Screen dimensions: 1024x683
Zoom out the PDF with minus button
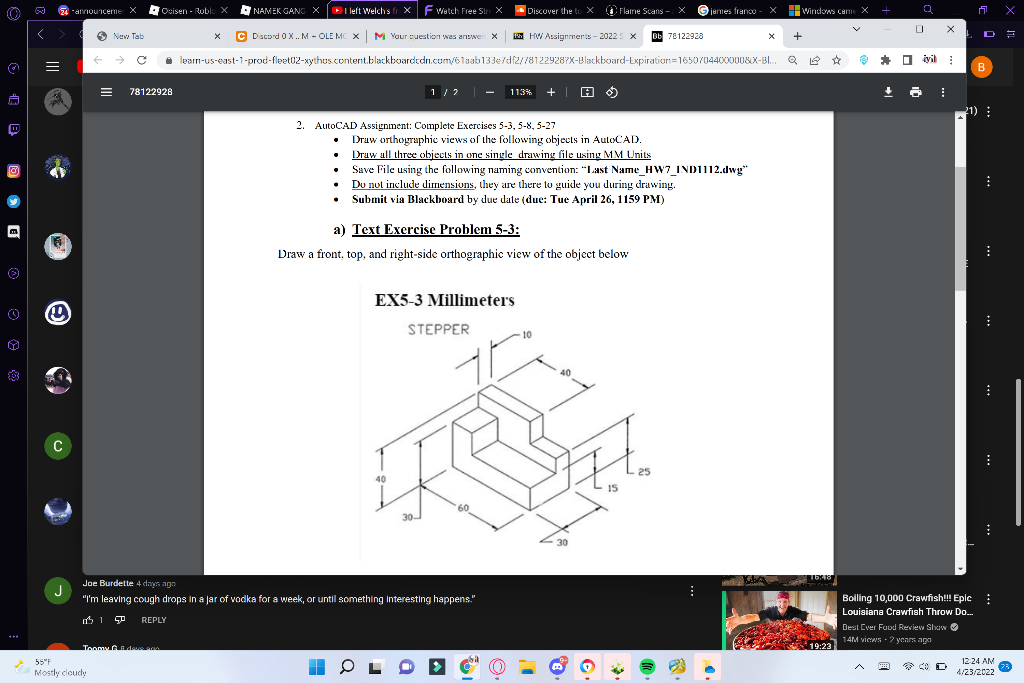click(x=490, y=92)
